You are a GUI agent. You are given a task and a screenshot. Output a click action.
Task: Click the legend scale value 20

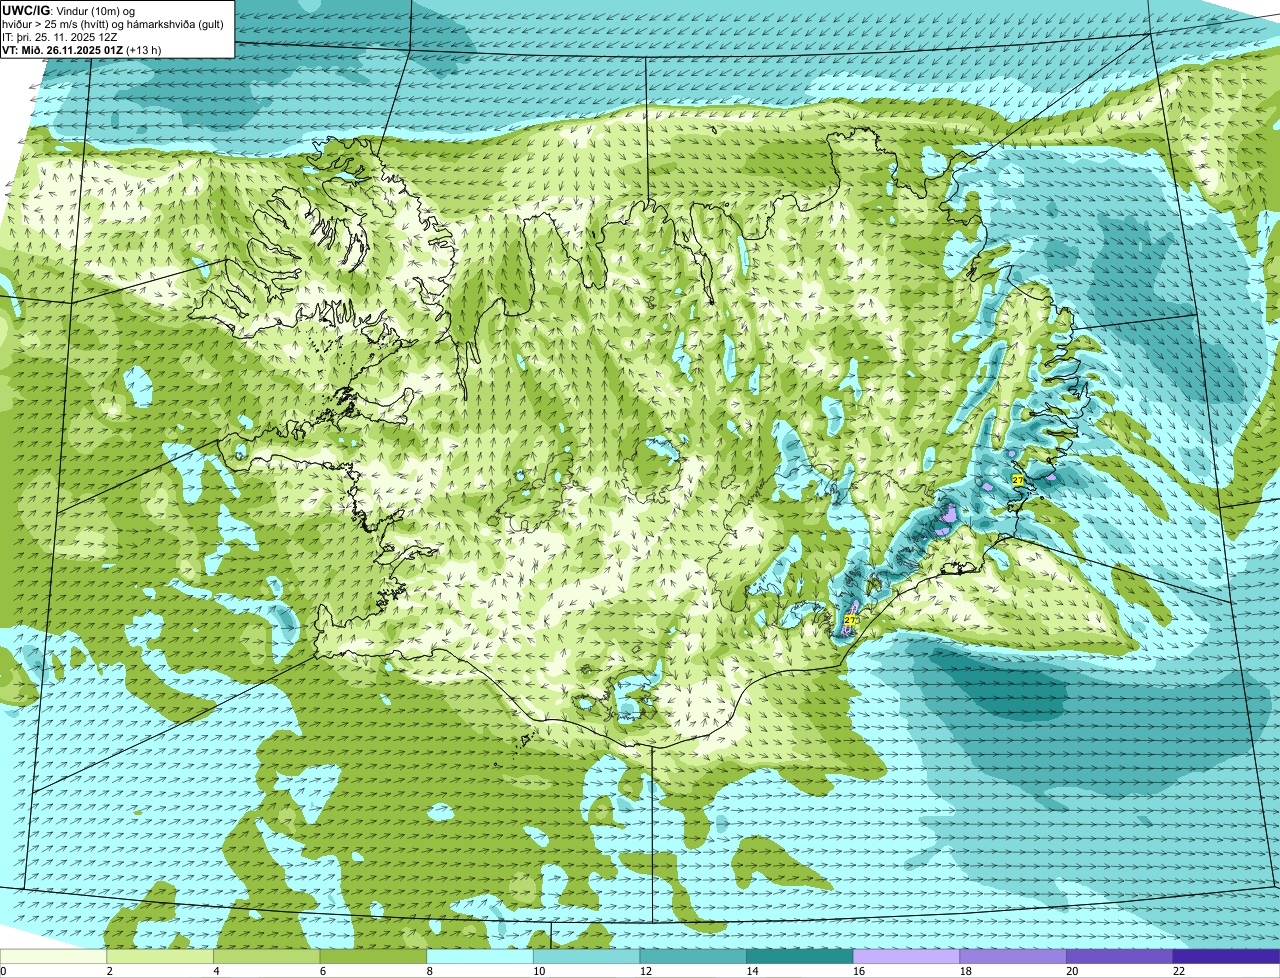click(x=1072, y=971)
